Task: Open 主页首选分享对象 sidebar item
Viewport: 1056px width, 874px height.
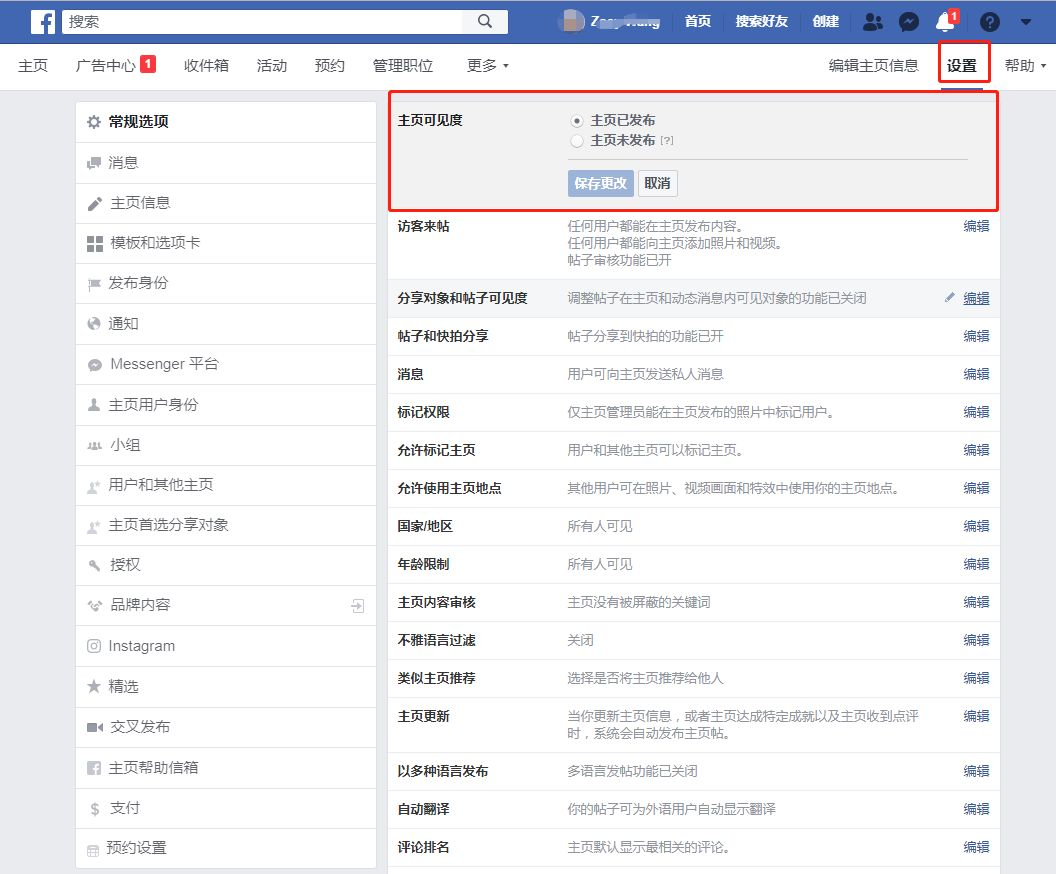Action: [x=226, y=525]
